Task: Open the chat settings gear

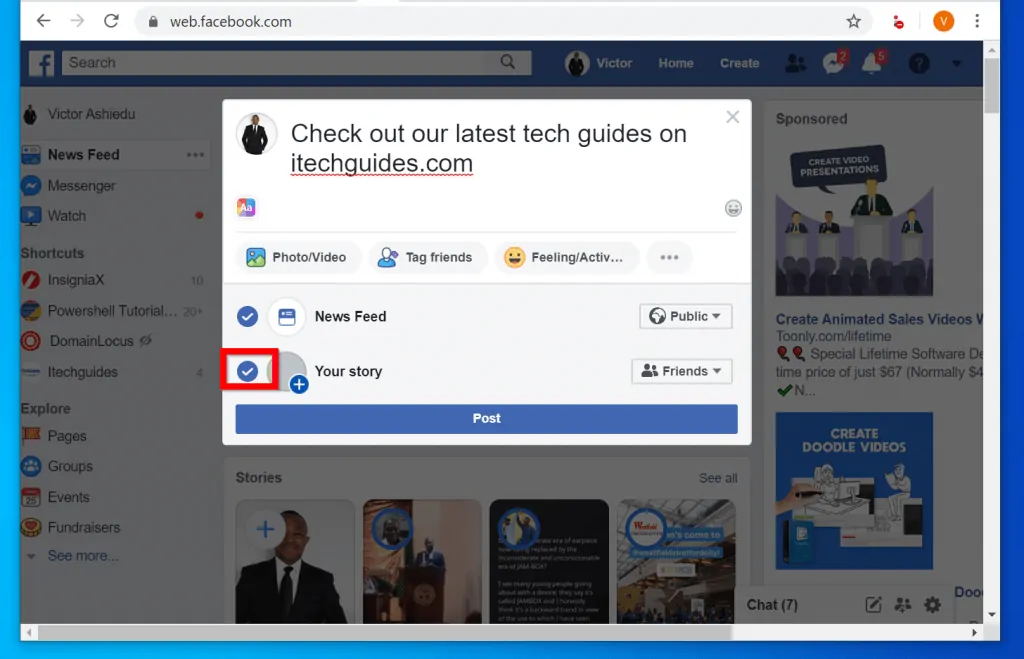Action: [932, 604]
